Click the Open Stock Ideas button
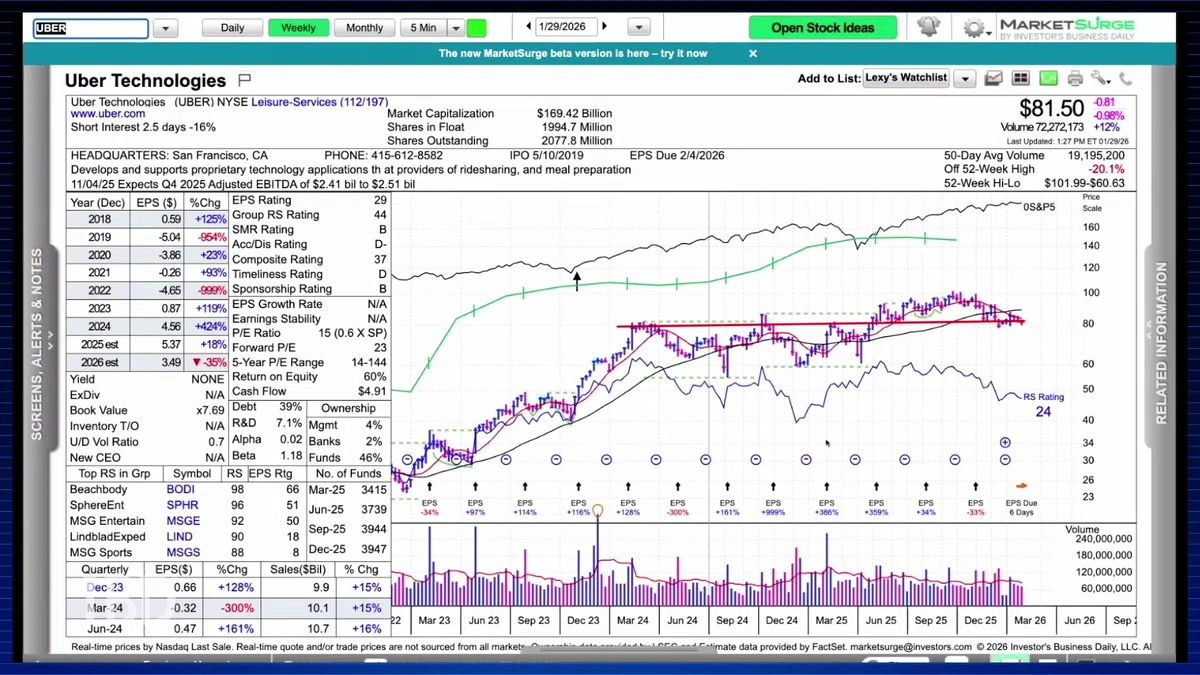This screenshot has height=675, width=1200. [823, 28]
